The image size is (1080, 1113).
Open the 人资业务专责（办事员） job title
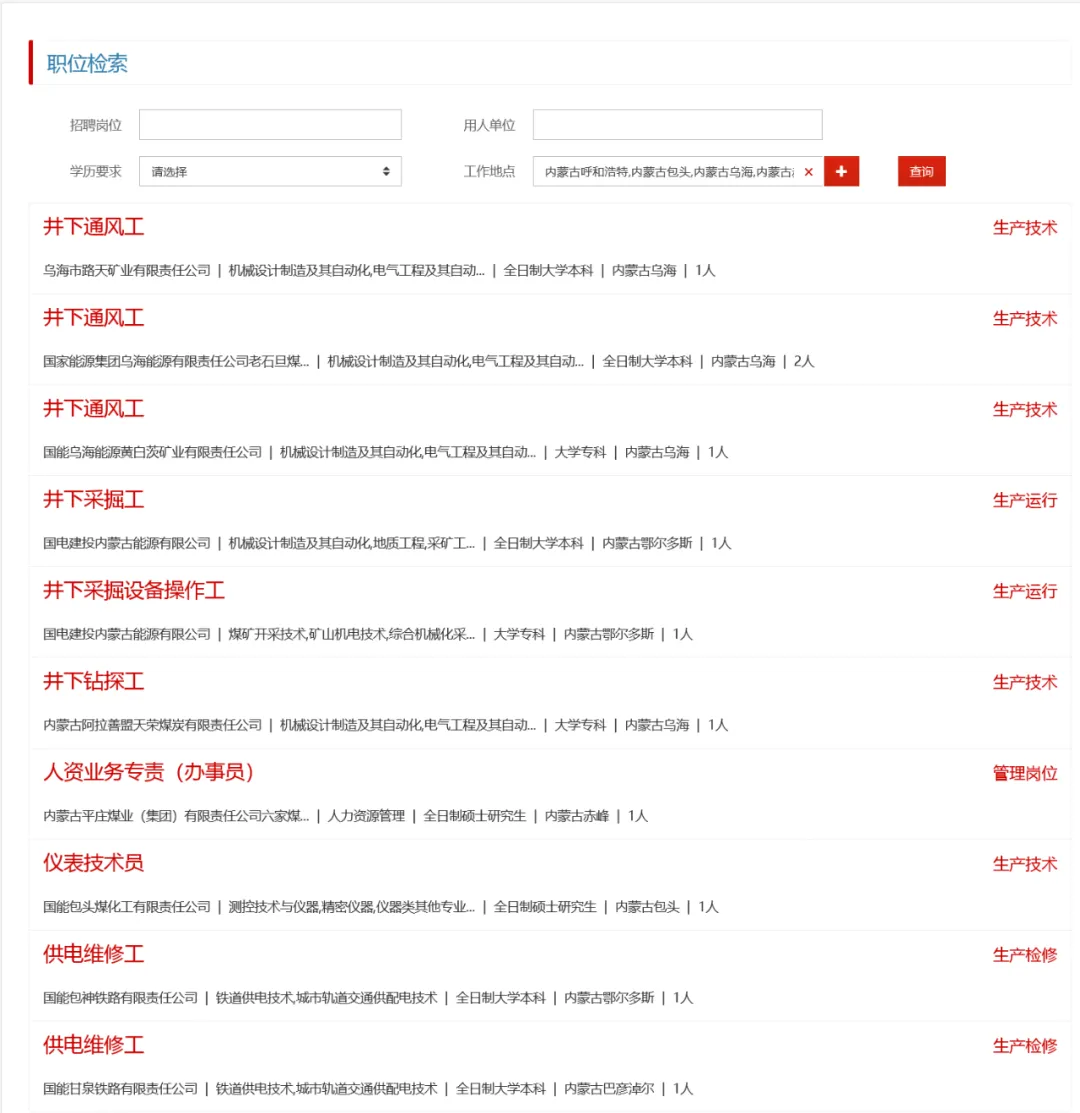149,772
